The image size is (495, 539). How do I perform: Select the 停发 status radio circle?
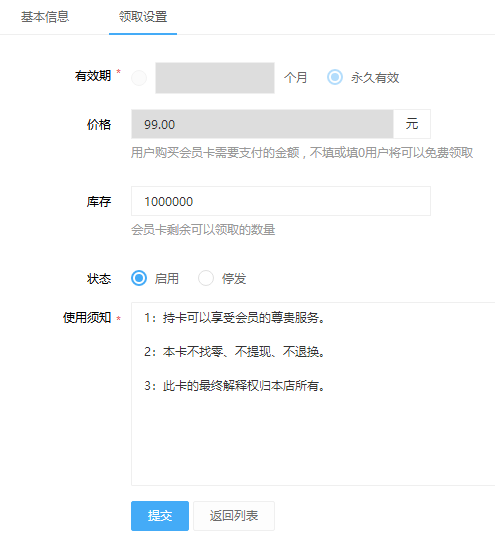(206, 278)
